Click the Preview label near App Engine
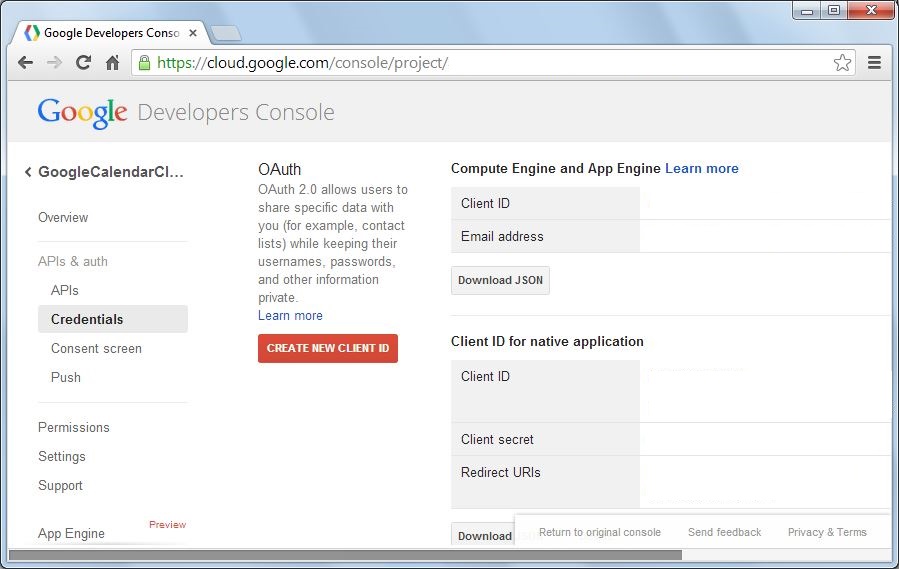The width and height of the screenshot is (899, 569). tap(167, 524)
